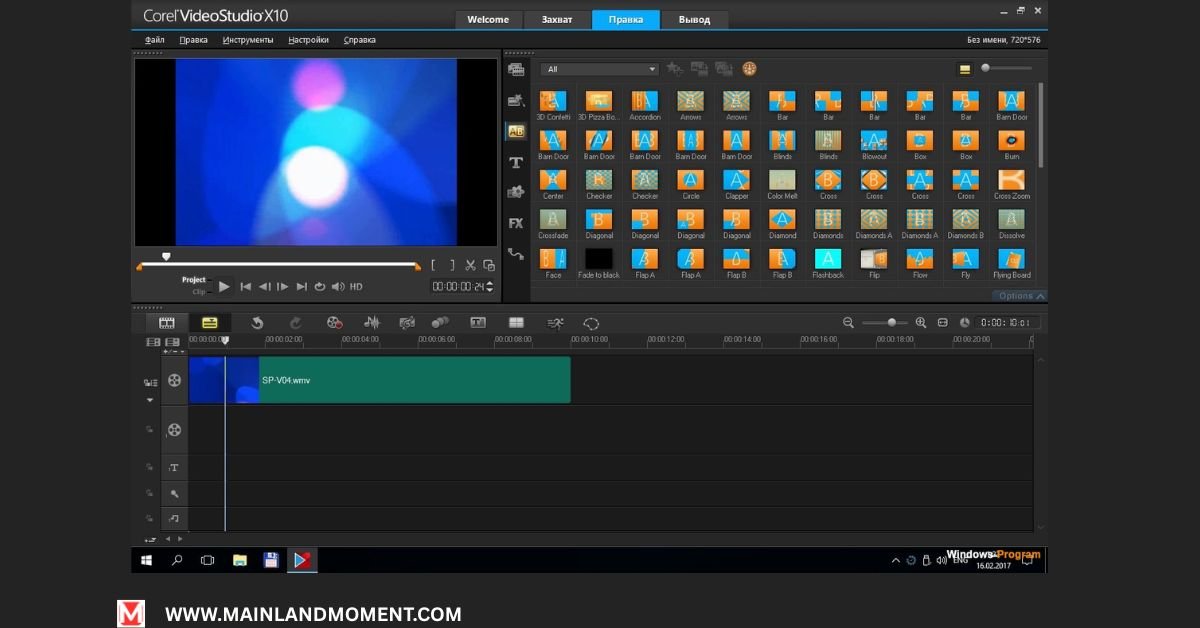Play the project preview
Viewport: 1200px width, 628px height.
pos(224,286)
